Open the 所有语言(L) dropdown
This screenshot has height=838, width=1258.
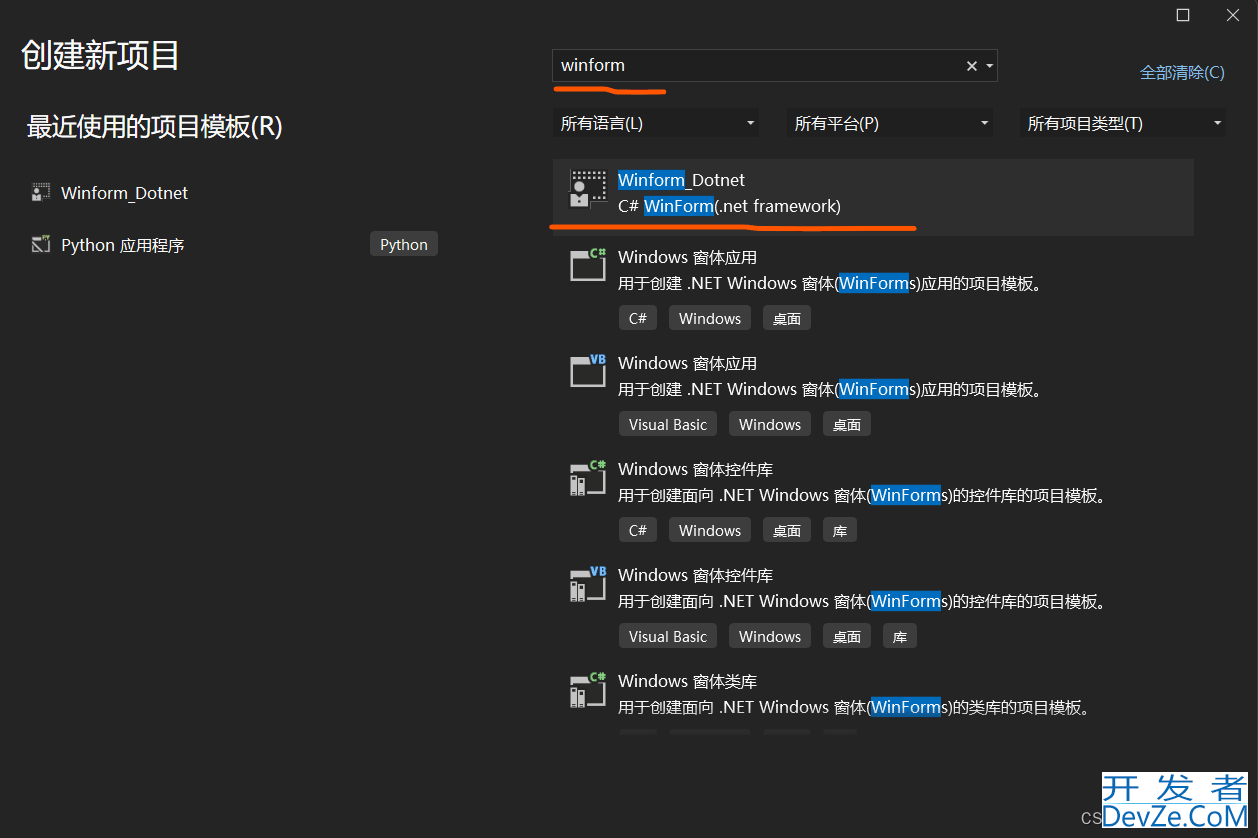[x=656, y=124]
